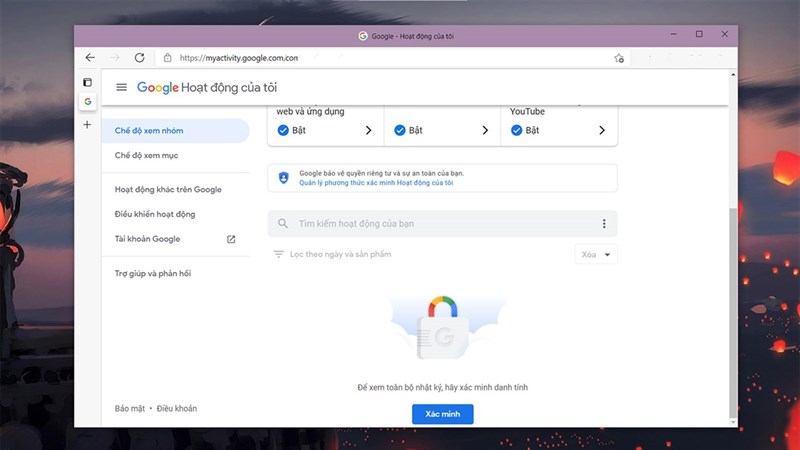Click the address bar URL
This screenshot has height=450, width=800.
coord(239,58)
